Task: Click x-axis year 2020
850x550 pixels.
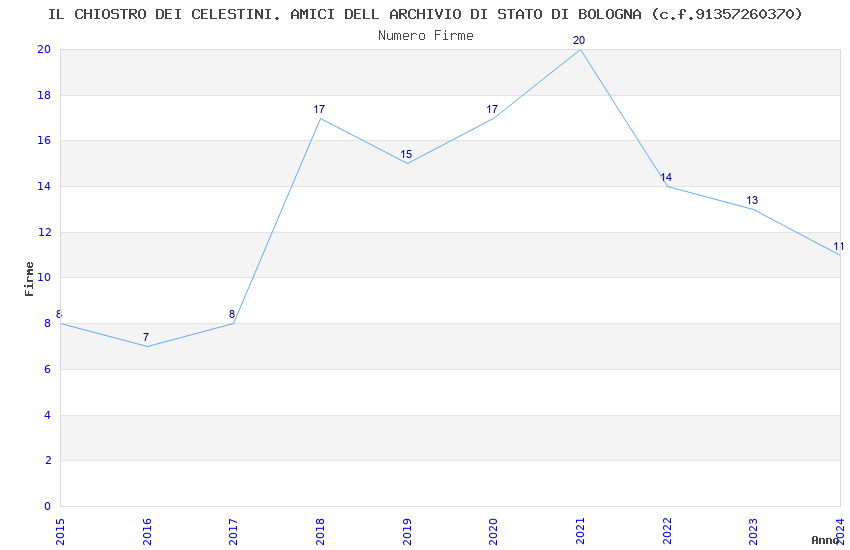Action: pyautogui.click(x=493, y=531)
